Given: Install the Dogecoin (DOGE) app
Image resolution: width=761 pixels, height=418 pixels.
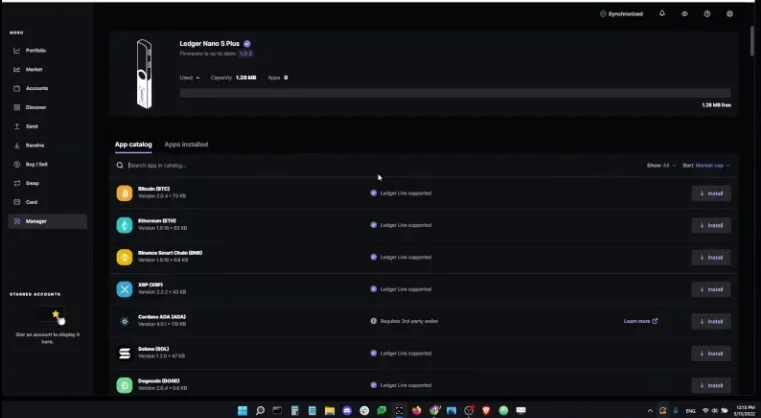Looking at the screenshot, I should tap(711, 385).
